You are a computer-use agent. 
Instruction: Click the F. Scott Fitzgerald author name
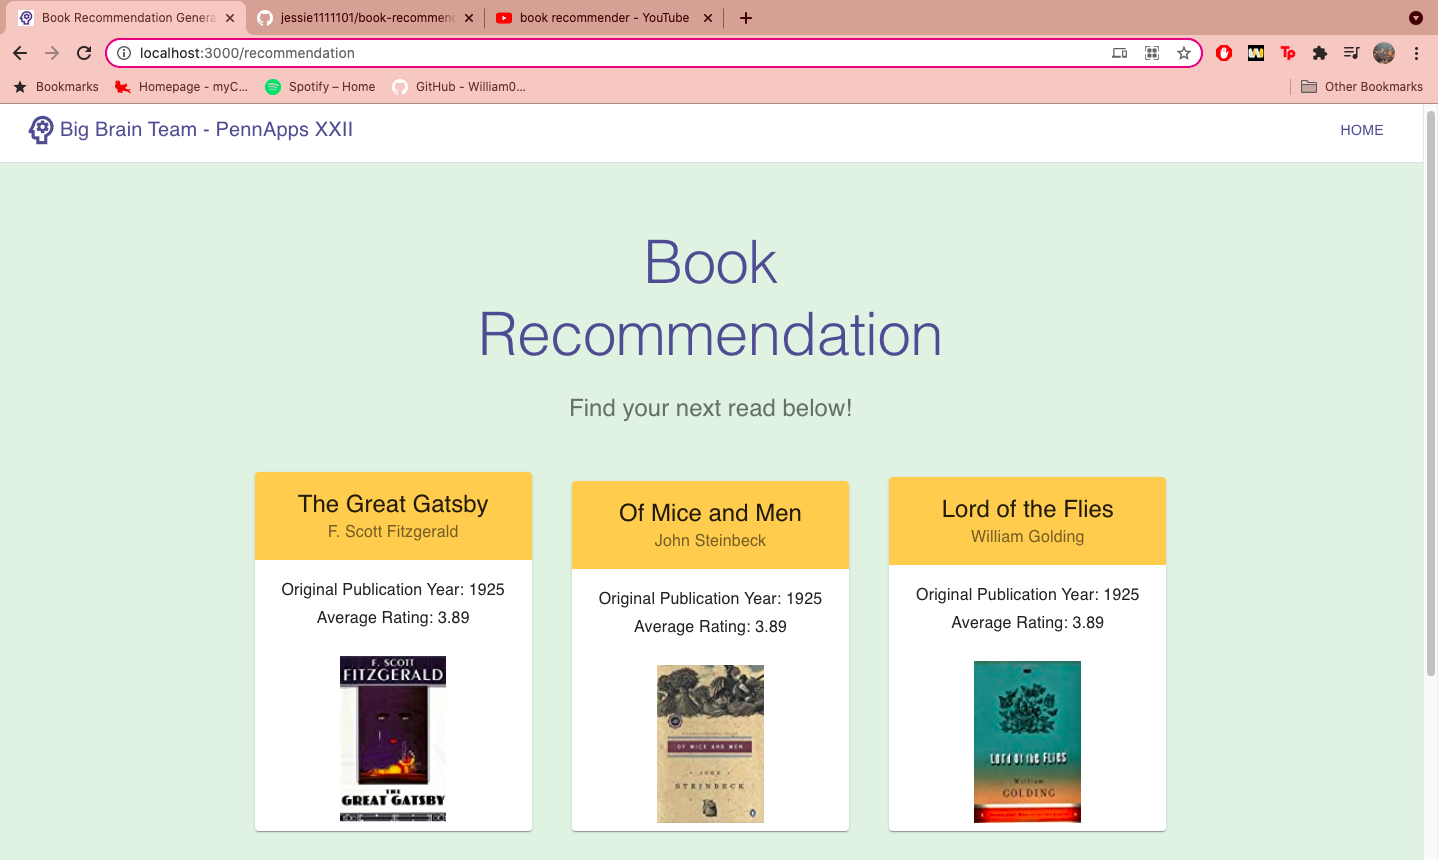pos(393,532)
